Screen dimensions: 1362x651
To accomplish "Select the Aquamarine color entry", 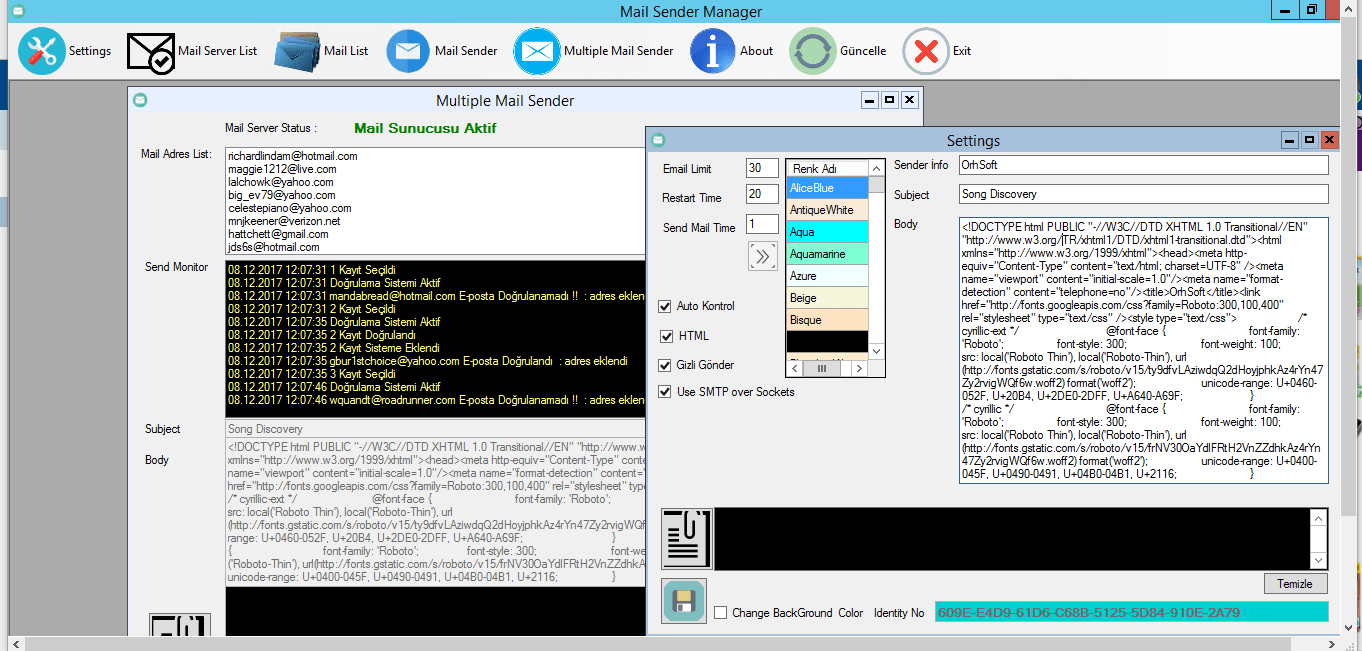I will [x=826, y=254].
